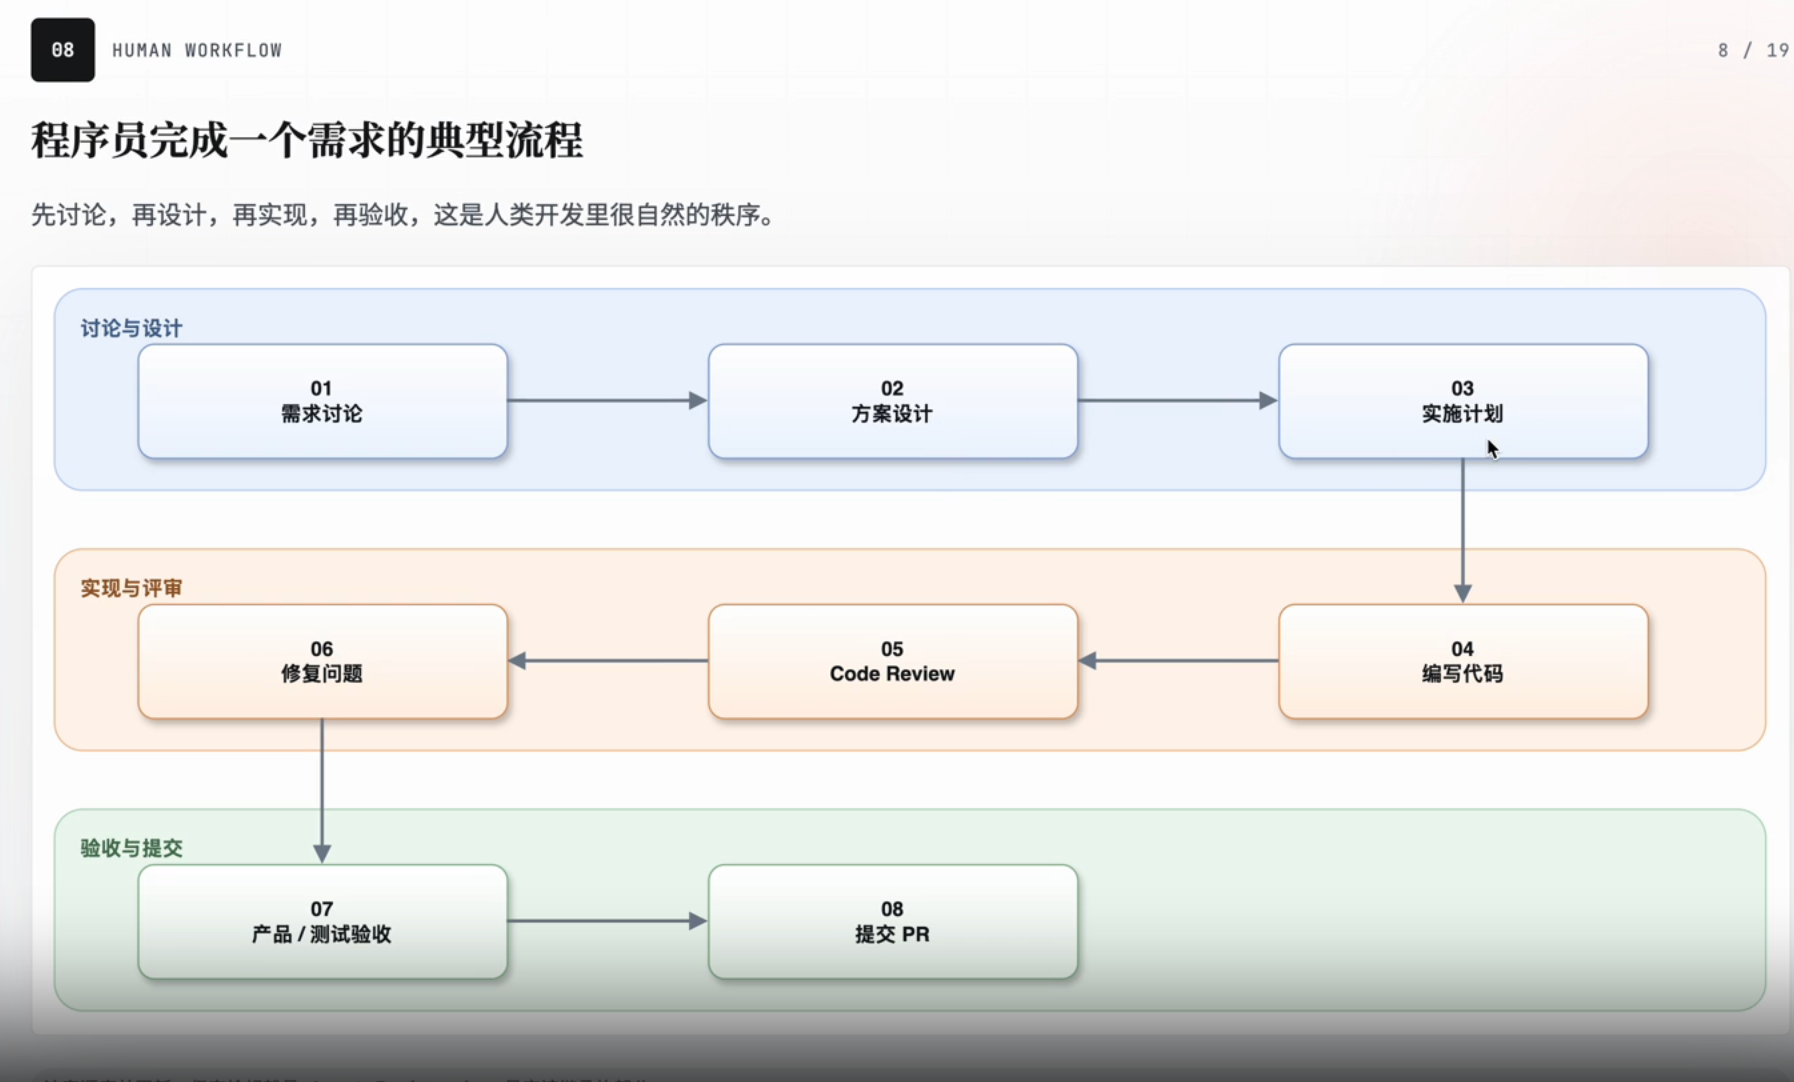Select the 04 编写代码 step box

click(1463, 661)
